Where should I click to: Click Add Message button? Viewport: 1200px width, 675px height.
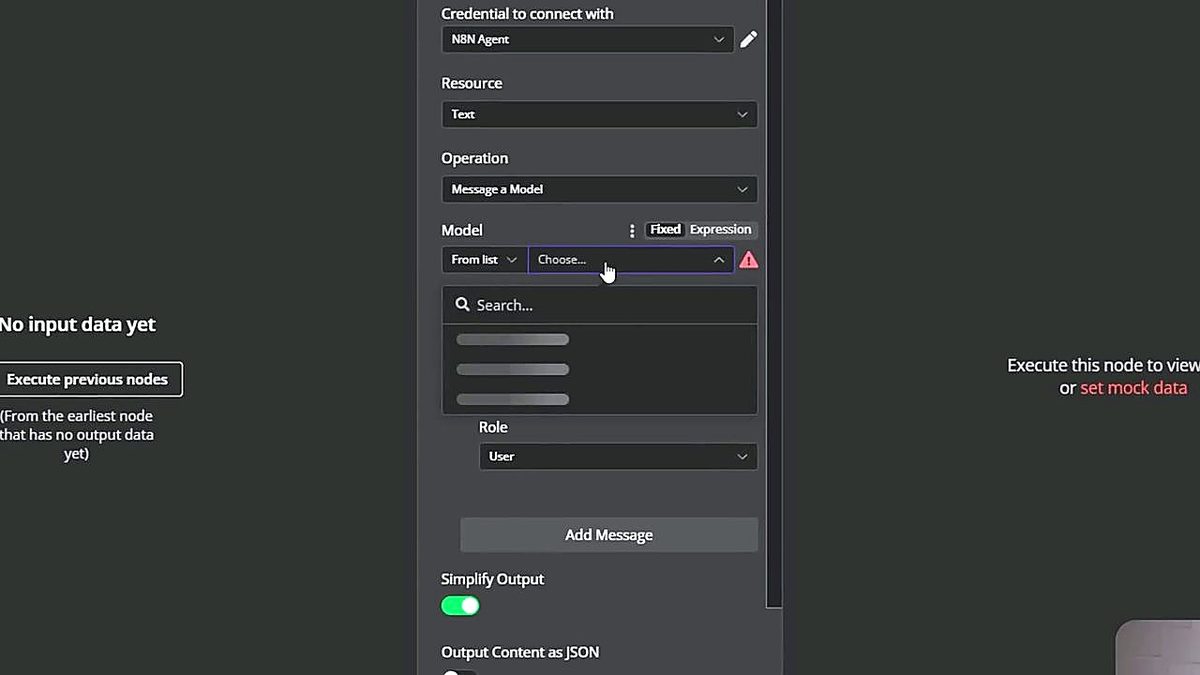coord(609,535)
